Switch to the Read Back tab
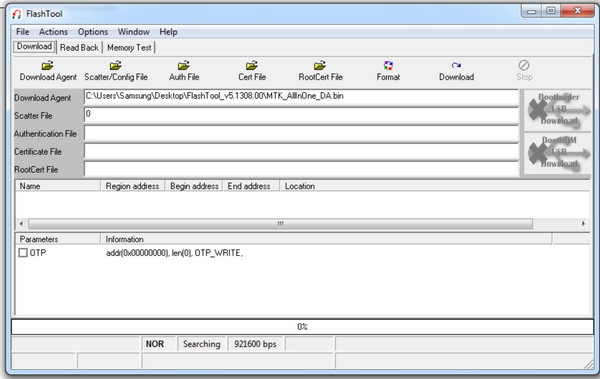The image size is (600, 379). point(79,47)
